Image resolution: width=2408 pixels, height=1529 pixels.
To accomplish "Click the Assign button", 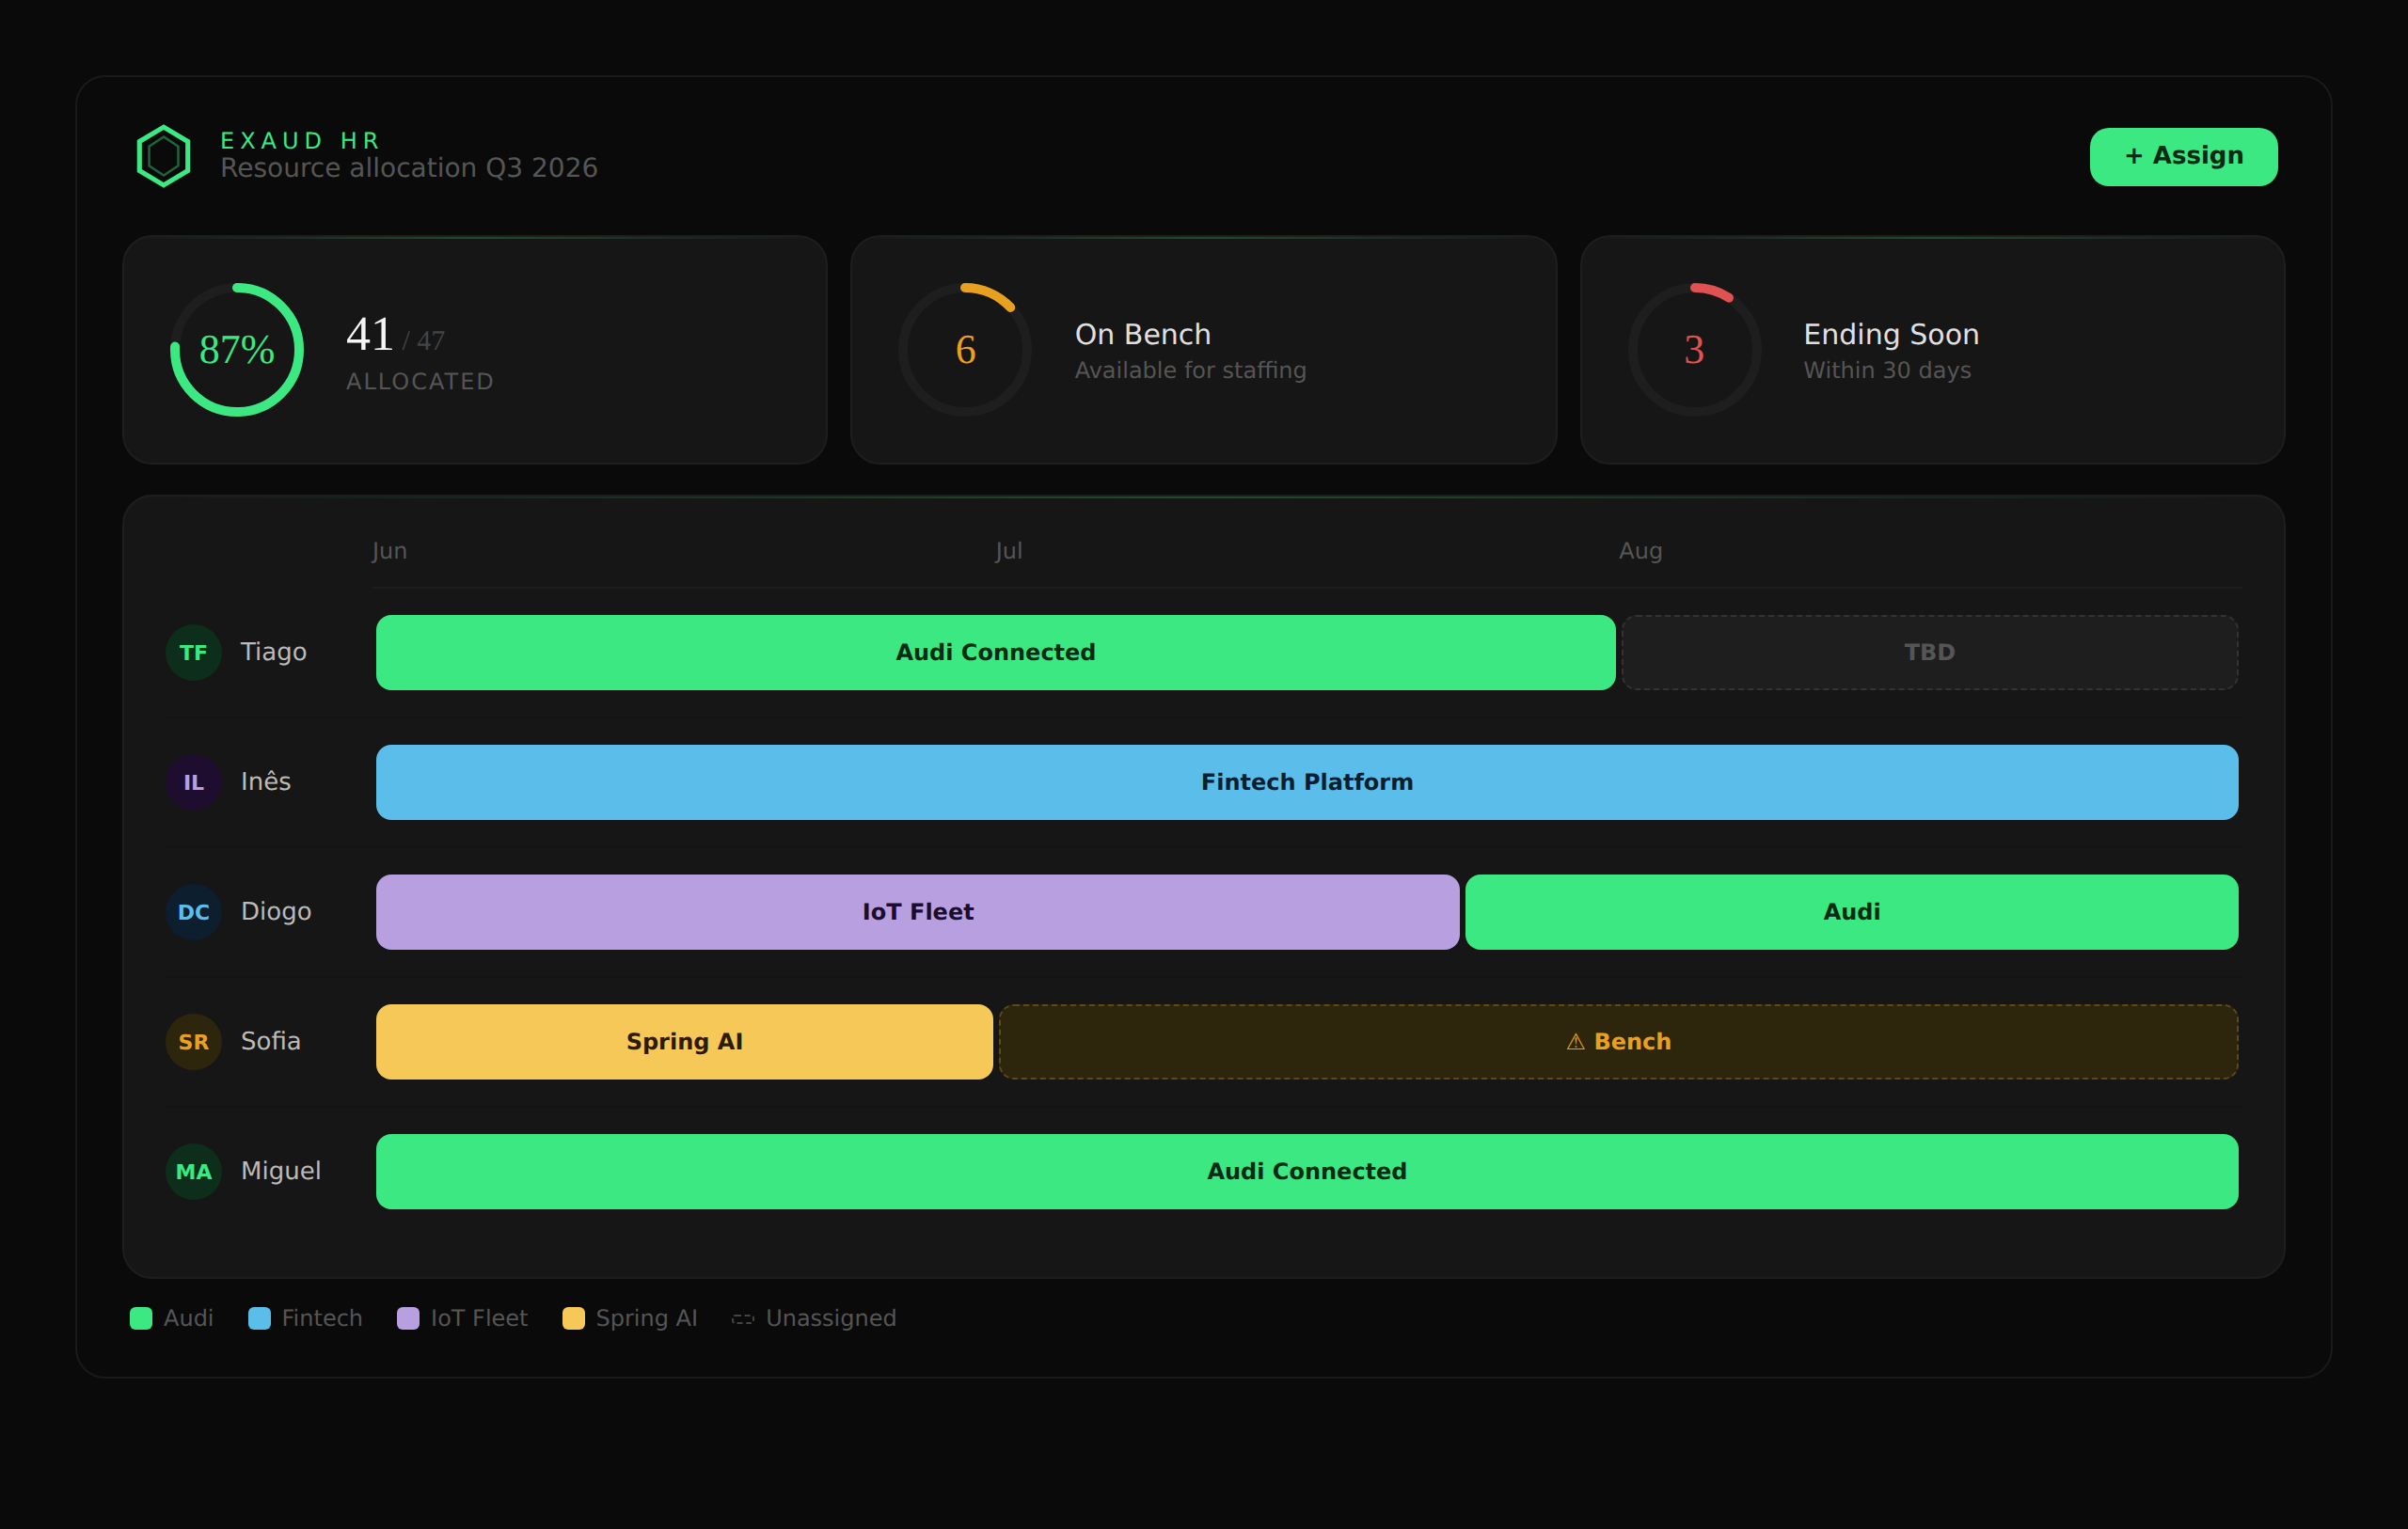I will 2183,156.
